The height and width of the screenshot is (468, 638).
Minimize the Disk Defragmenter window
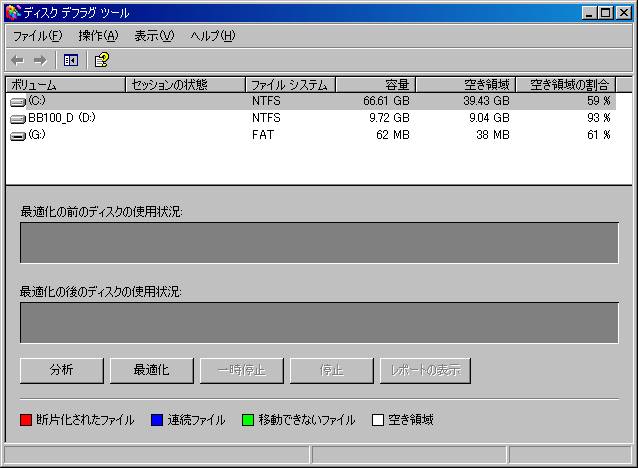pyautogui.click(x=589, y=13)
